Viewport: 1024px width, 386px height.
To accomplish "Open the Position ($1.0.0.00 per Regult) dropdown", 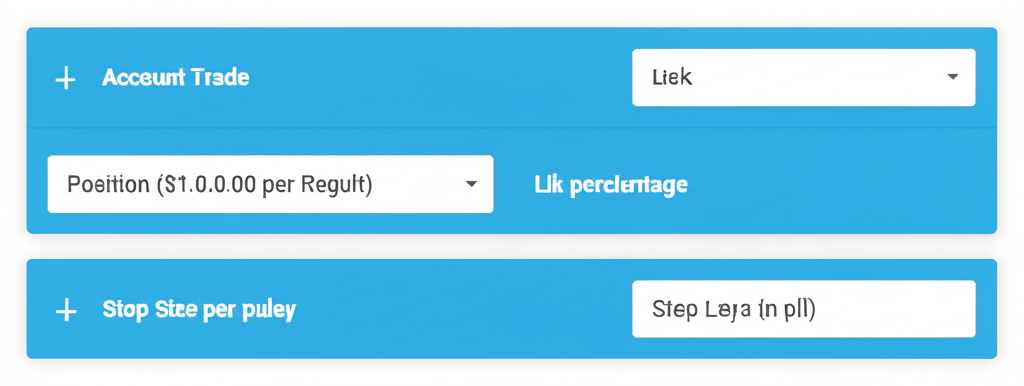I will [270, 184].
